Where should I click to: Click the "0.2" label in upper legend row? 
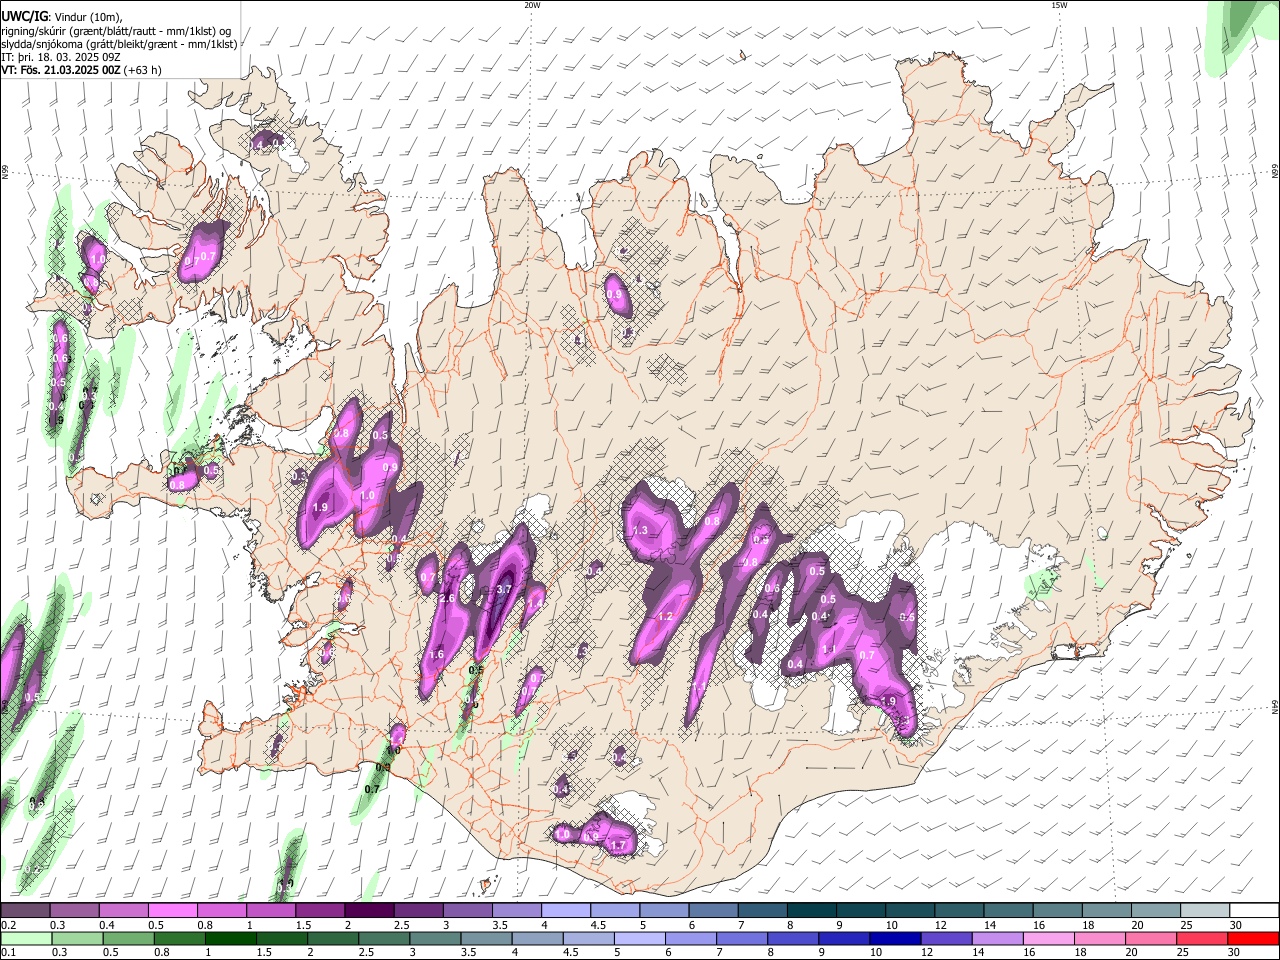point(8,925)
